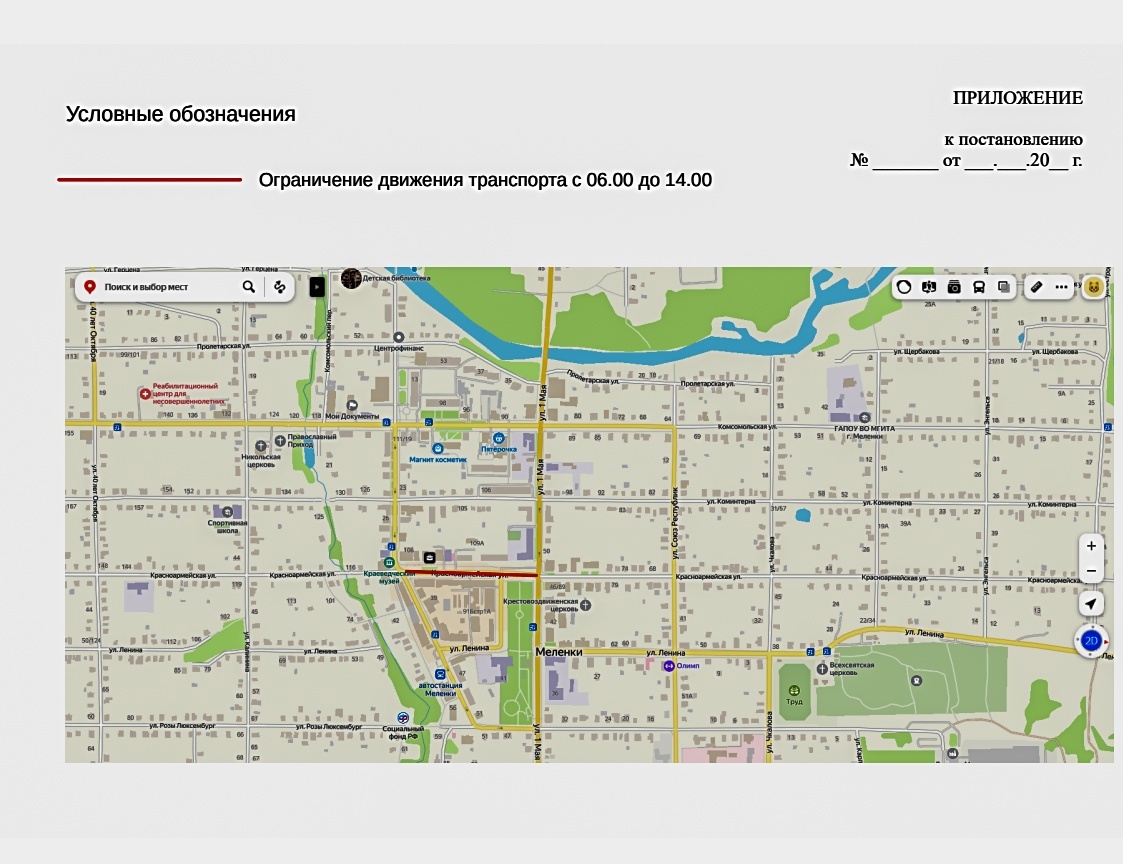Select the Спортивная школа marker
The height and width of the screenshot is (864, 1123).
tap(227, 512)
